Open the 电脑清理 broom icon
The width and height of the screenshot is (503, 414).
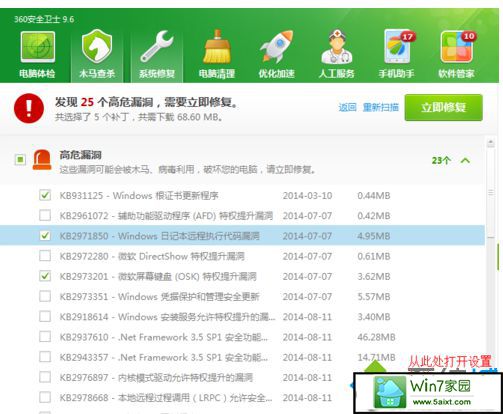(217, 46)
